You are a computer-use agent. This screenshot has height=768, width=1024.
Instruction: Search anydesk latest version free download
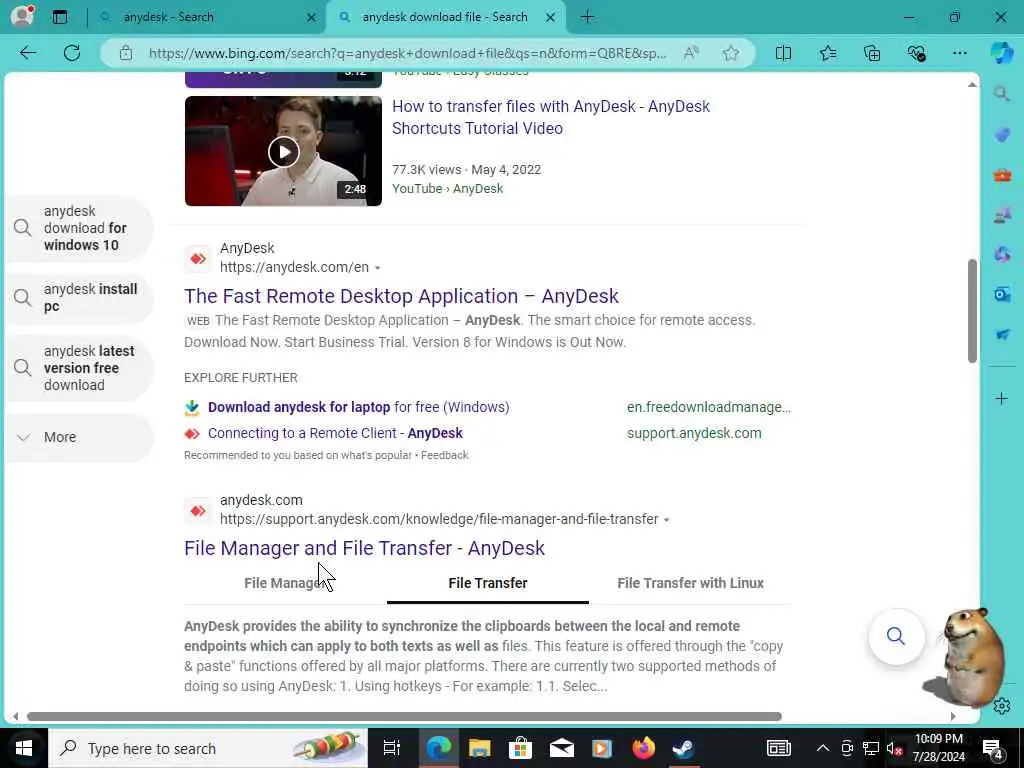pos(80,368)
